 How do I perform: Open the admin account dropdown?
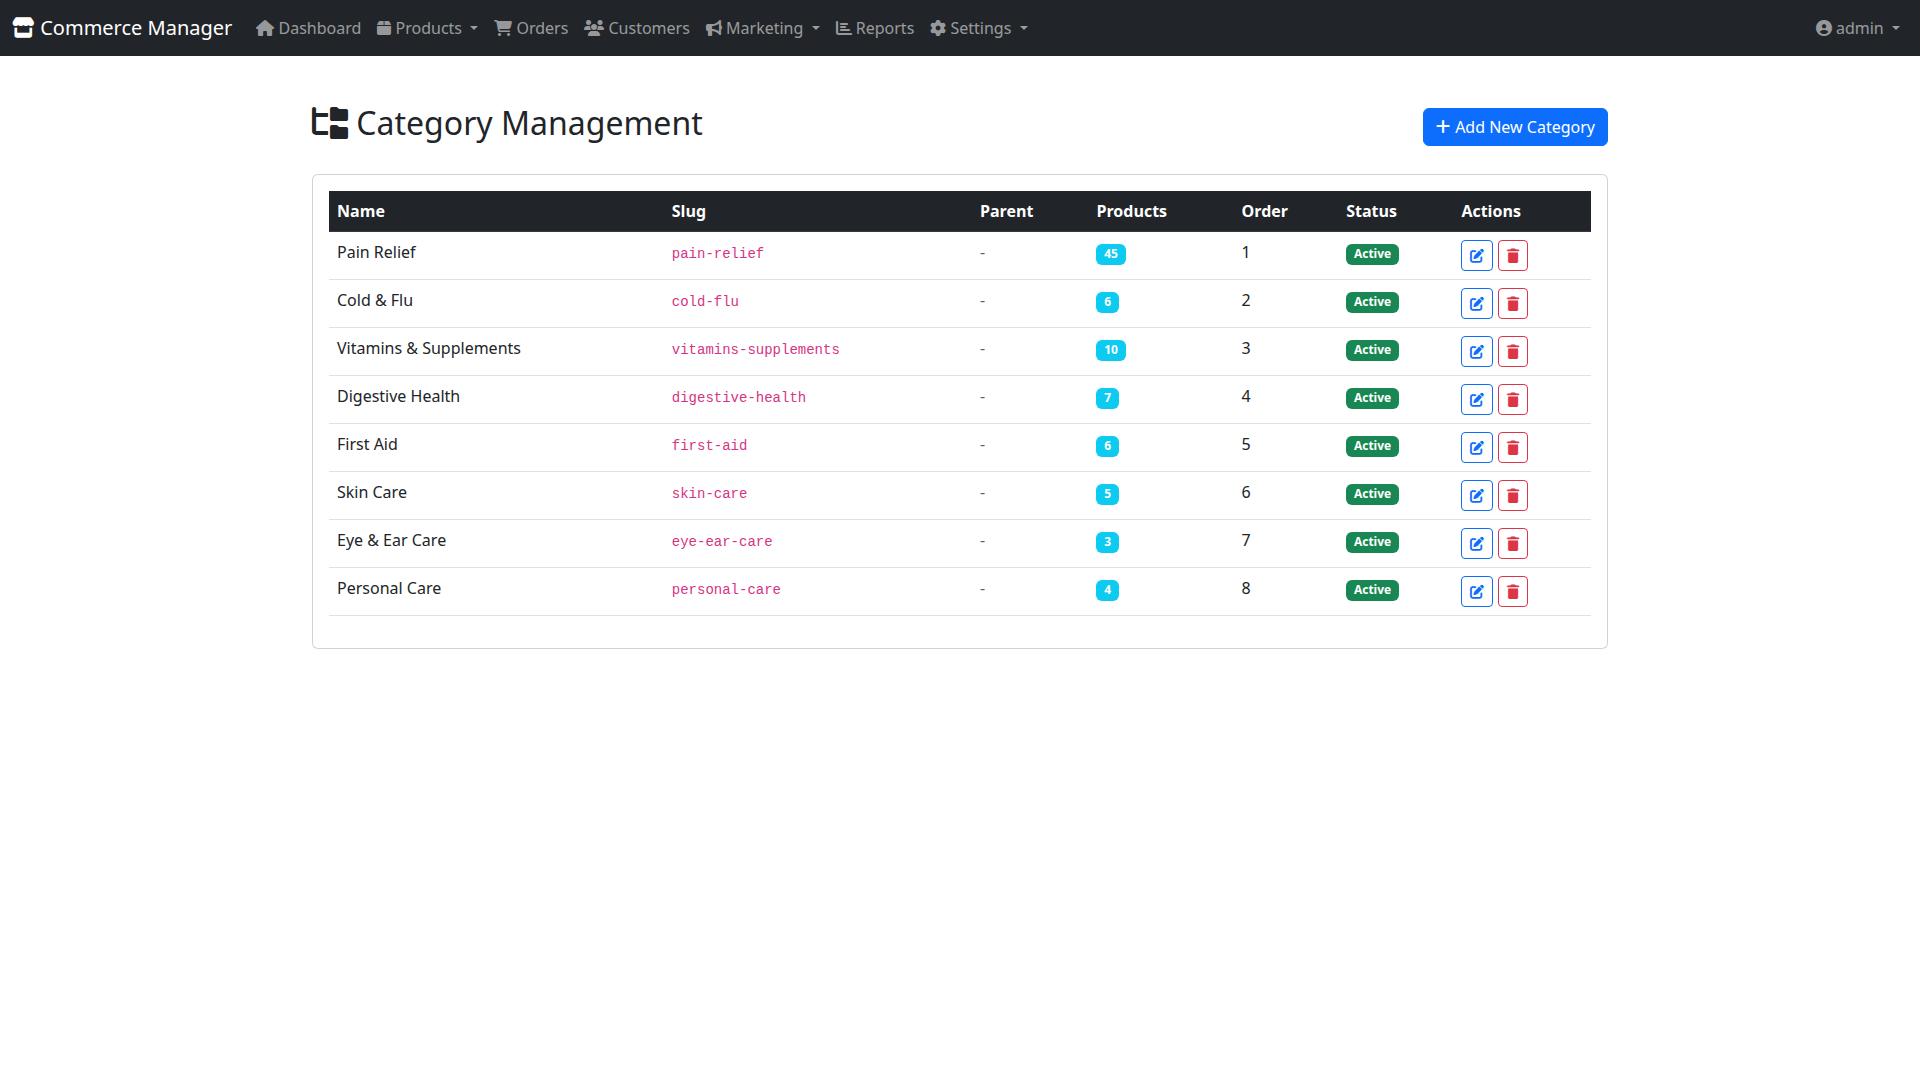pyautogui.click(x=1857, y=28)
